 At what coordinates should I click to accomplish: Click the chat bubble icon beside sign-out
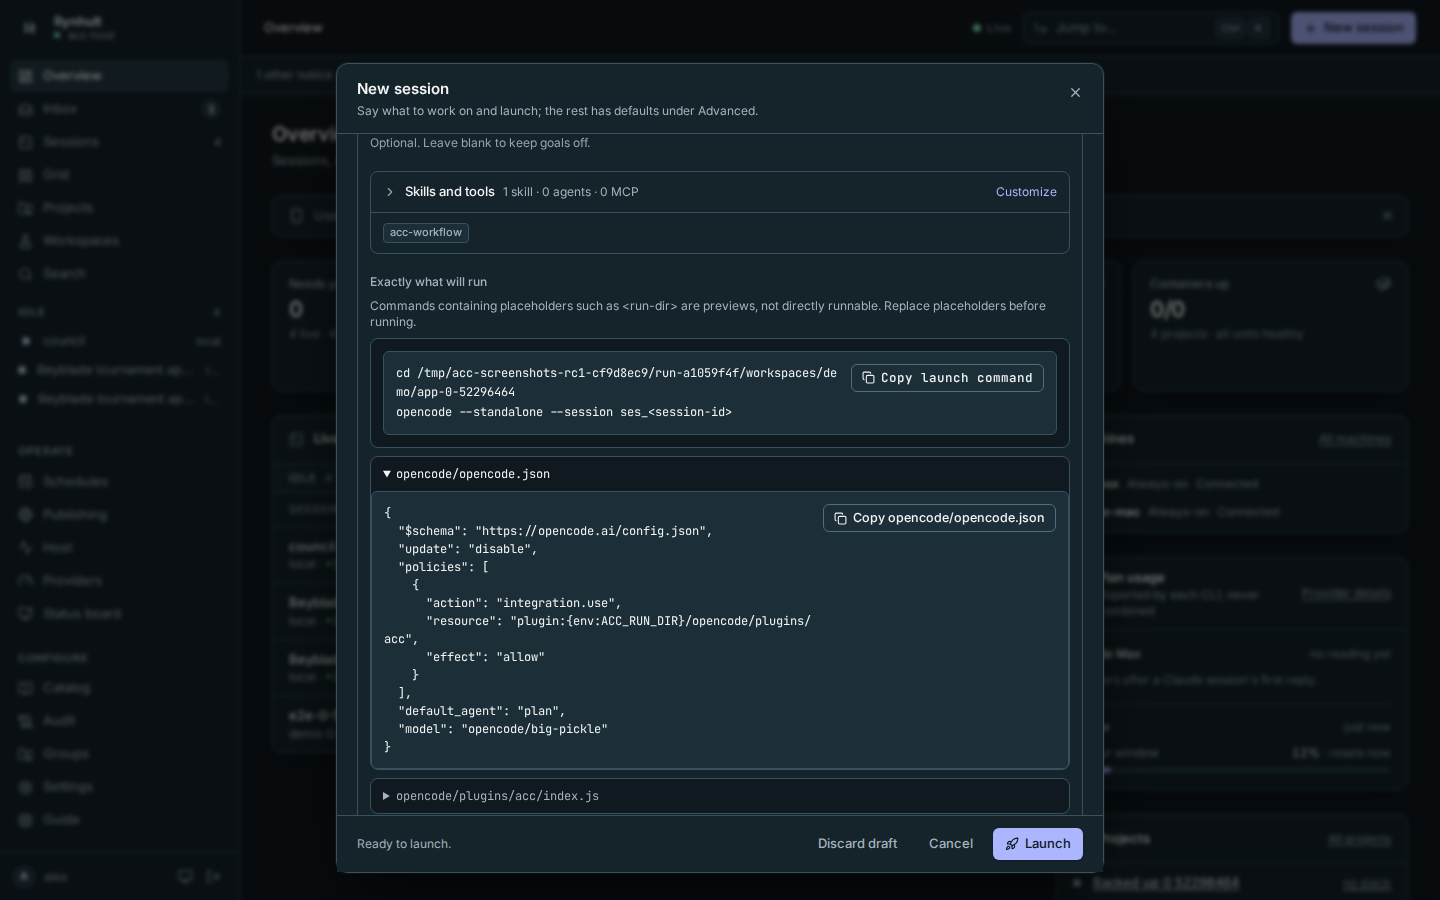coord(185,877)
